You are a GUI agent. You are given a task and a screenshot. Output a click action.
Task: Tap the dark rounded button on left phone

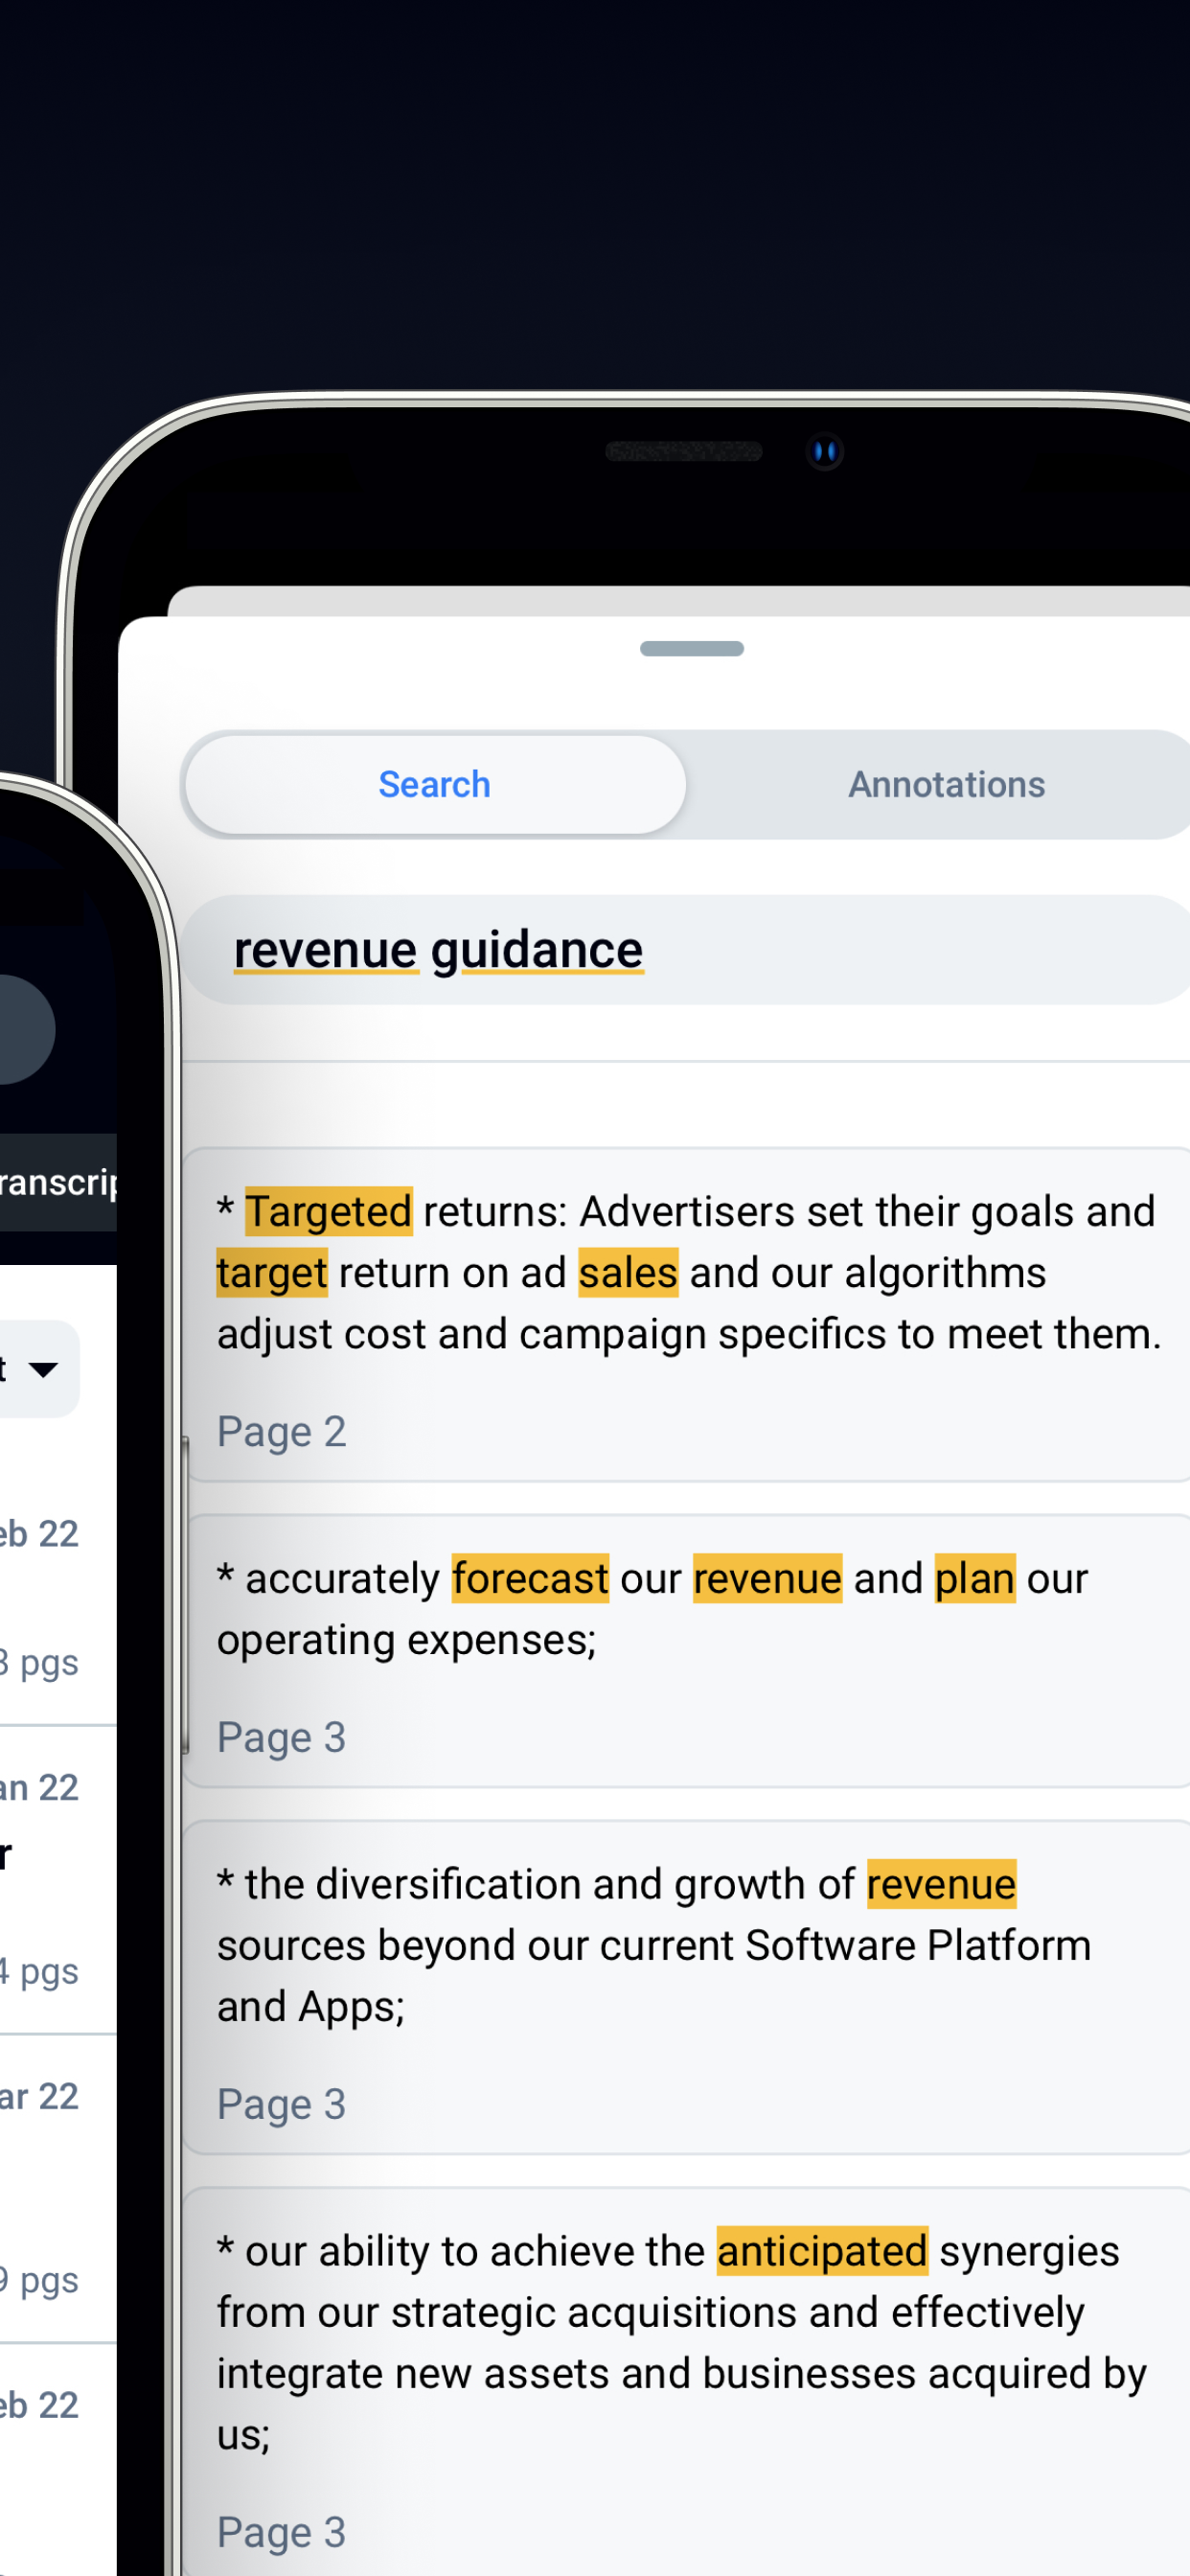click(x=26, y=1029)
